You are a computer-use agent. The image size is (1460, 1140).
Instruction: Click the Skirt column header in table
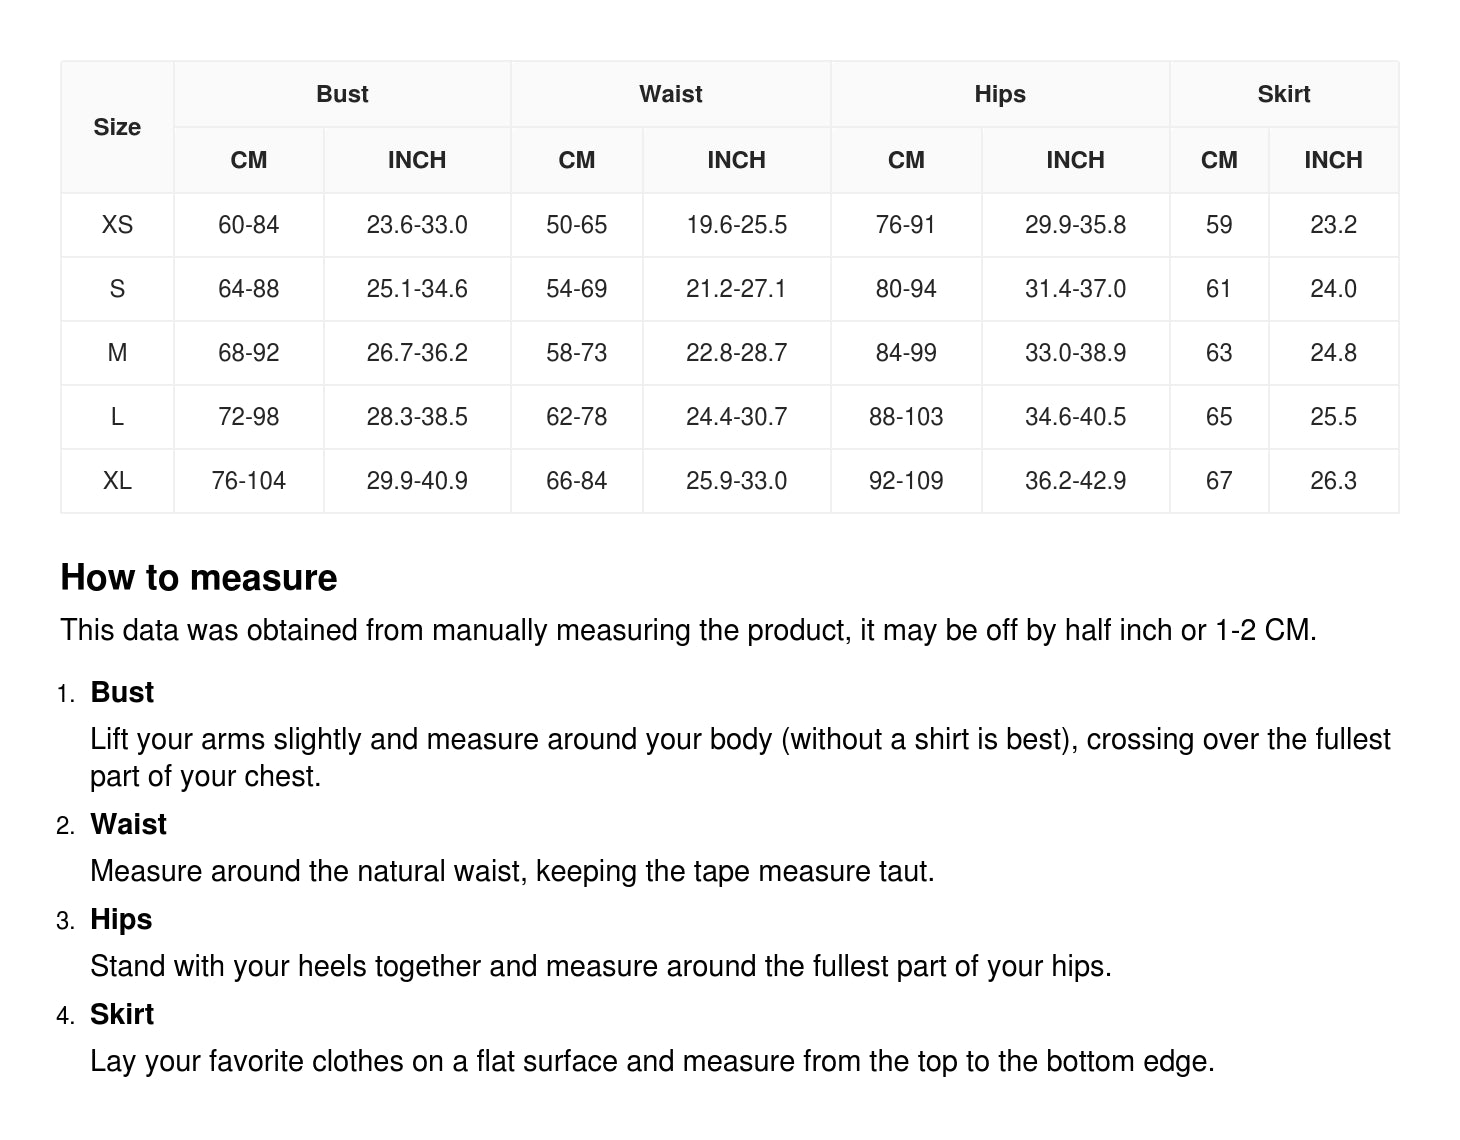click(1283, 94)
